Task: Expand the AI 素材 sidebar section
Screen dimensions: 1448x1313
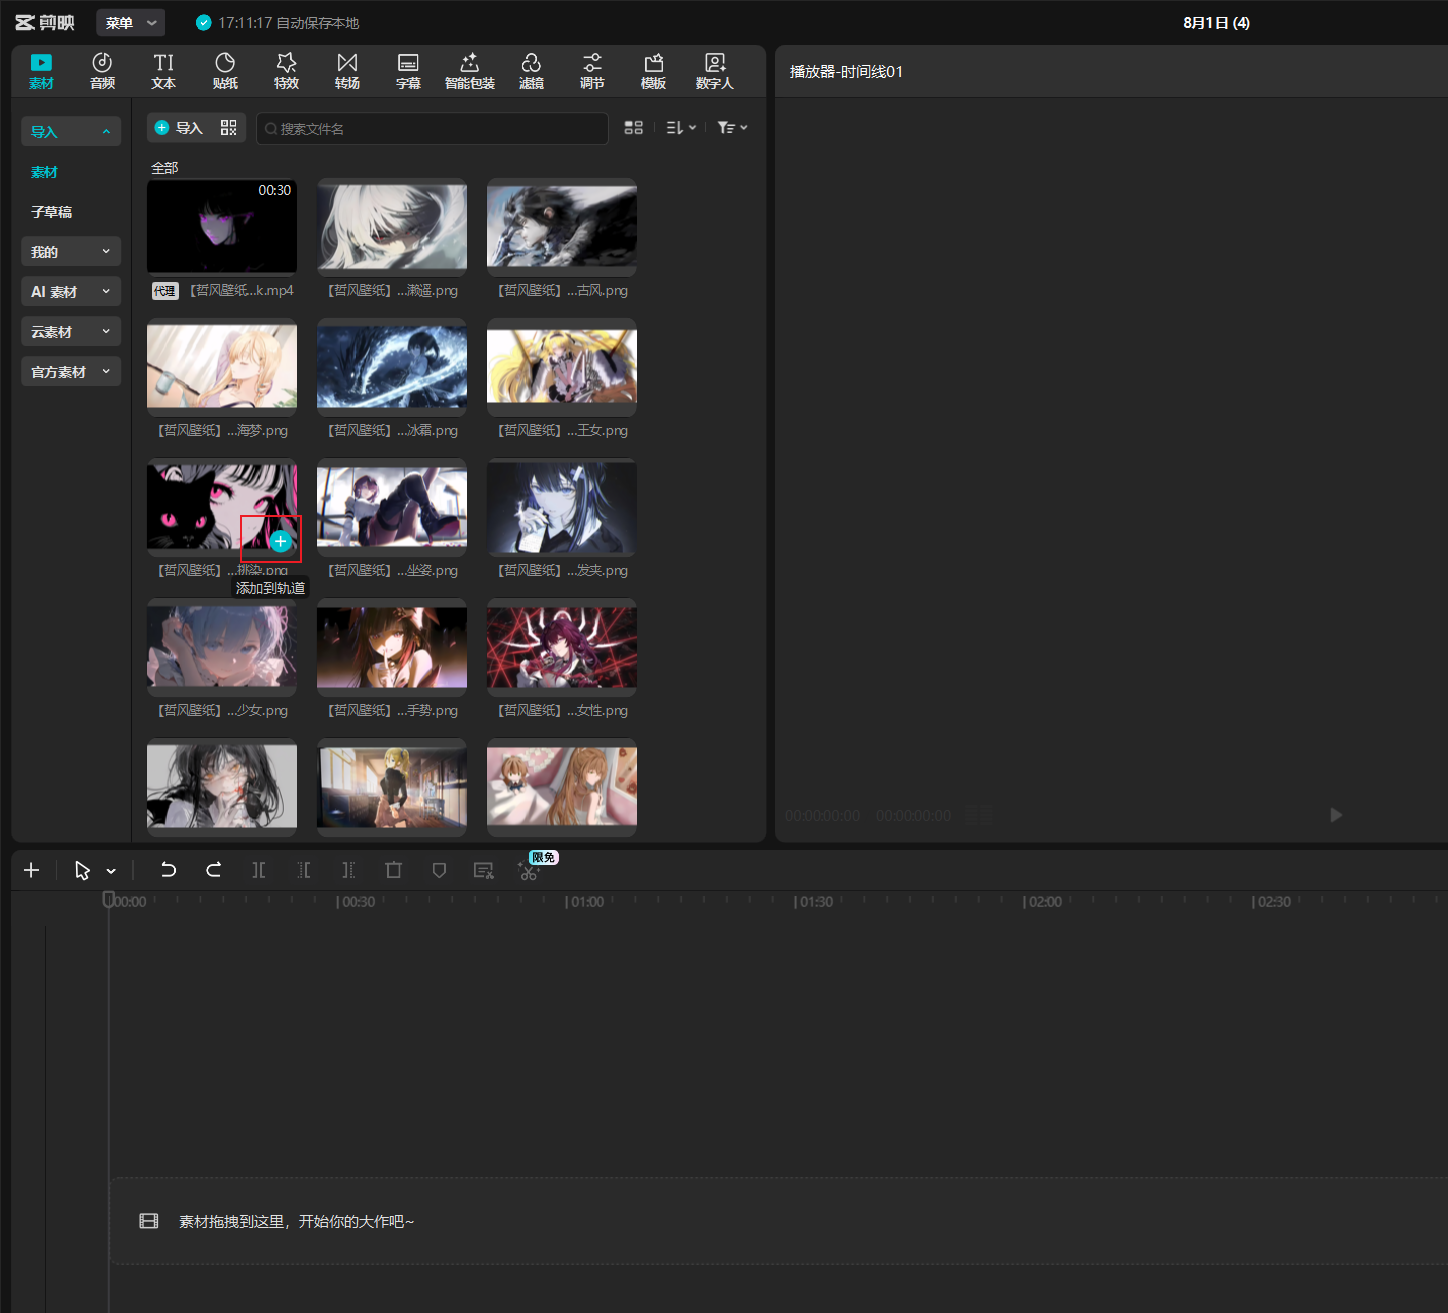Action: tap(71, 291)
